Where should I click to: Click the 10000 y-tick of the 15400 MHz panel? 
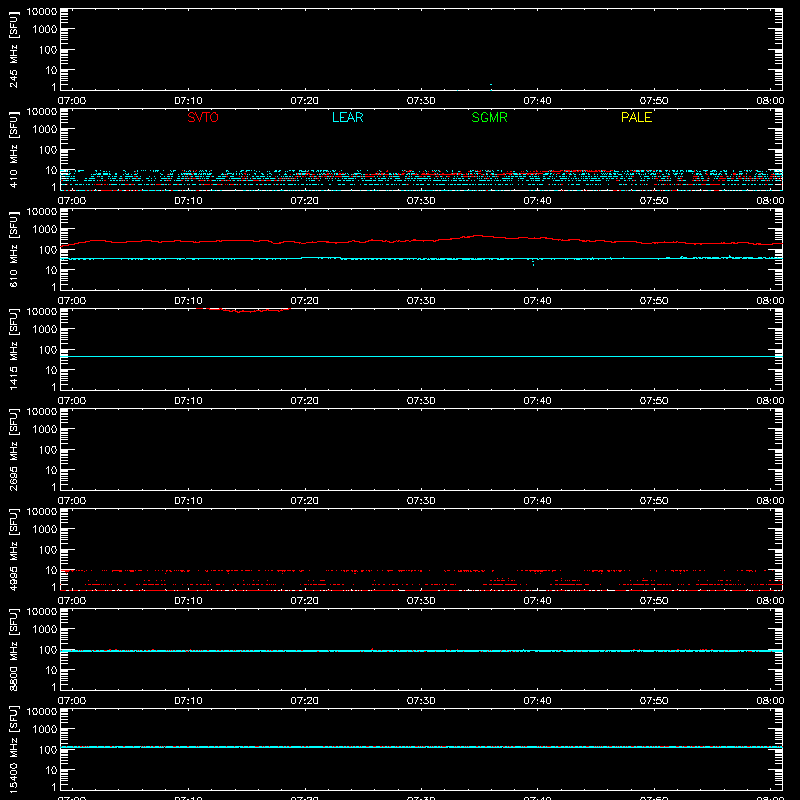[42, 712]
